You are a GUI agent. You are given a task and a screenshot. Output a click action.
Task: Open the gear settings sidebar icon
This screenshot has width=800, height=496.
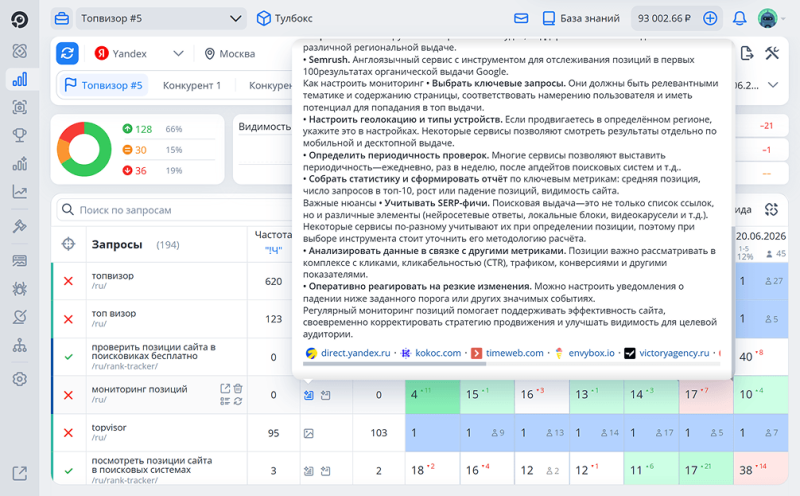point(19,379)
